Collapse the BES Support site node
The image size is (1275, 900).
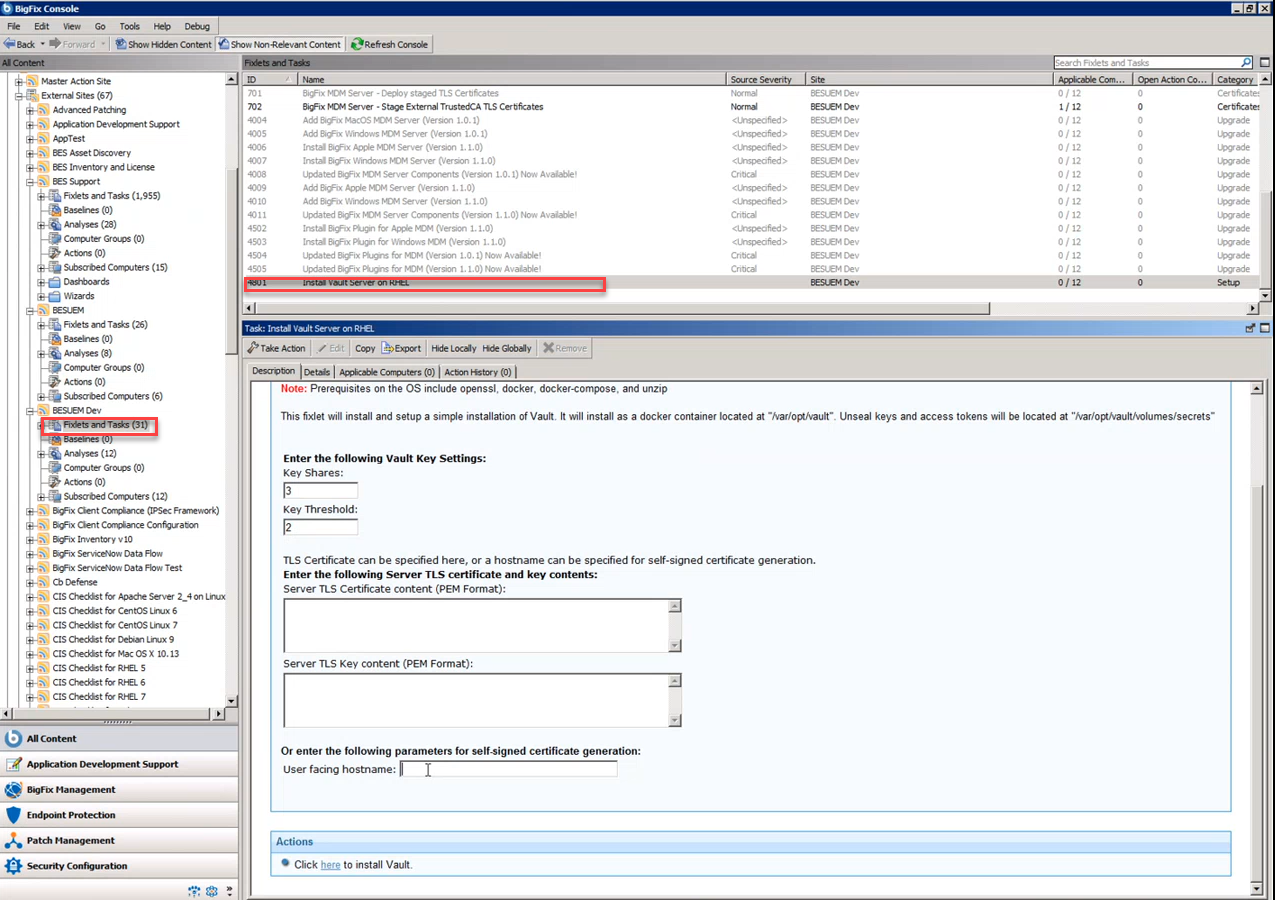point(30,182)
